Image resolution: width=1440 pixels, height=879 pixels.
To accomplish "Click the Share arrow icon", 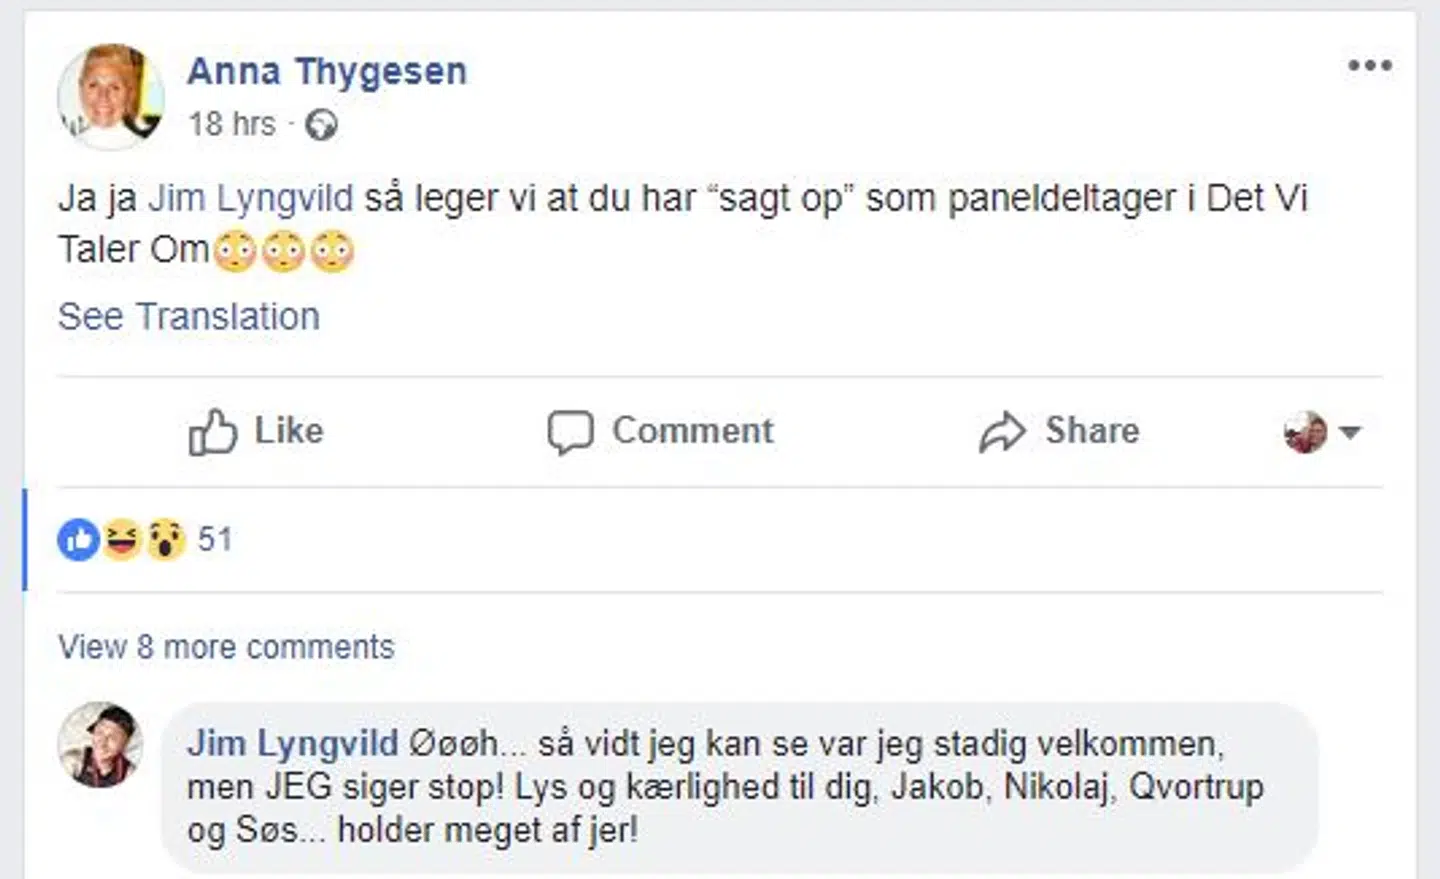I will (x=1003, y=431).
